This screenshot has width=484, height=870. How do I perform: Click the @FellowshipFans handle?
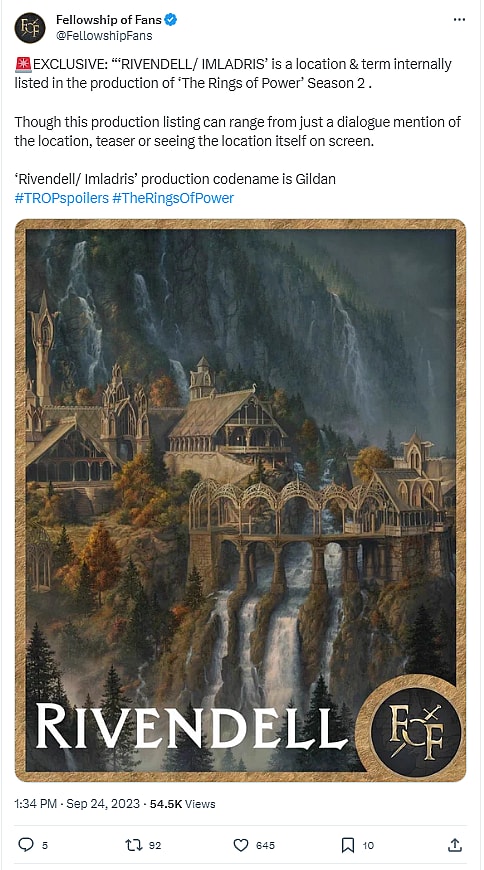pyautogui.click(x=104, y=36)
